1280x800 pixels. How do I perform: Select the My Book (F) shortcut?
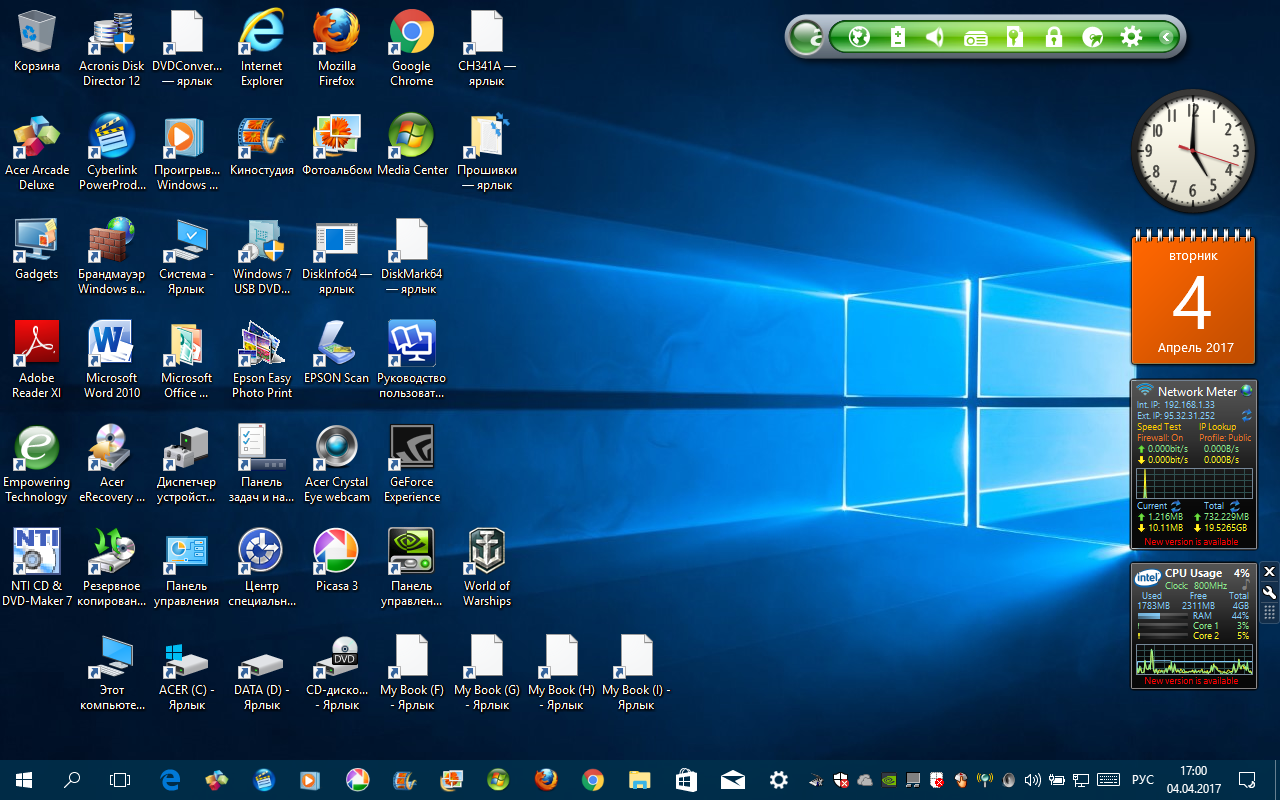[411, 673]
